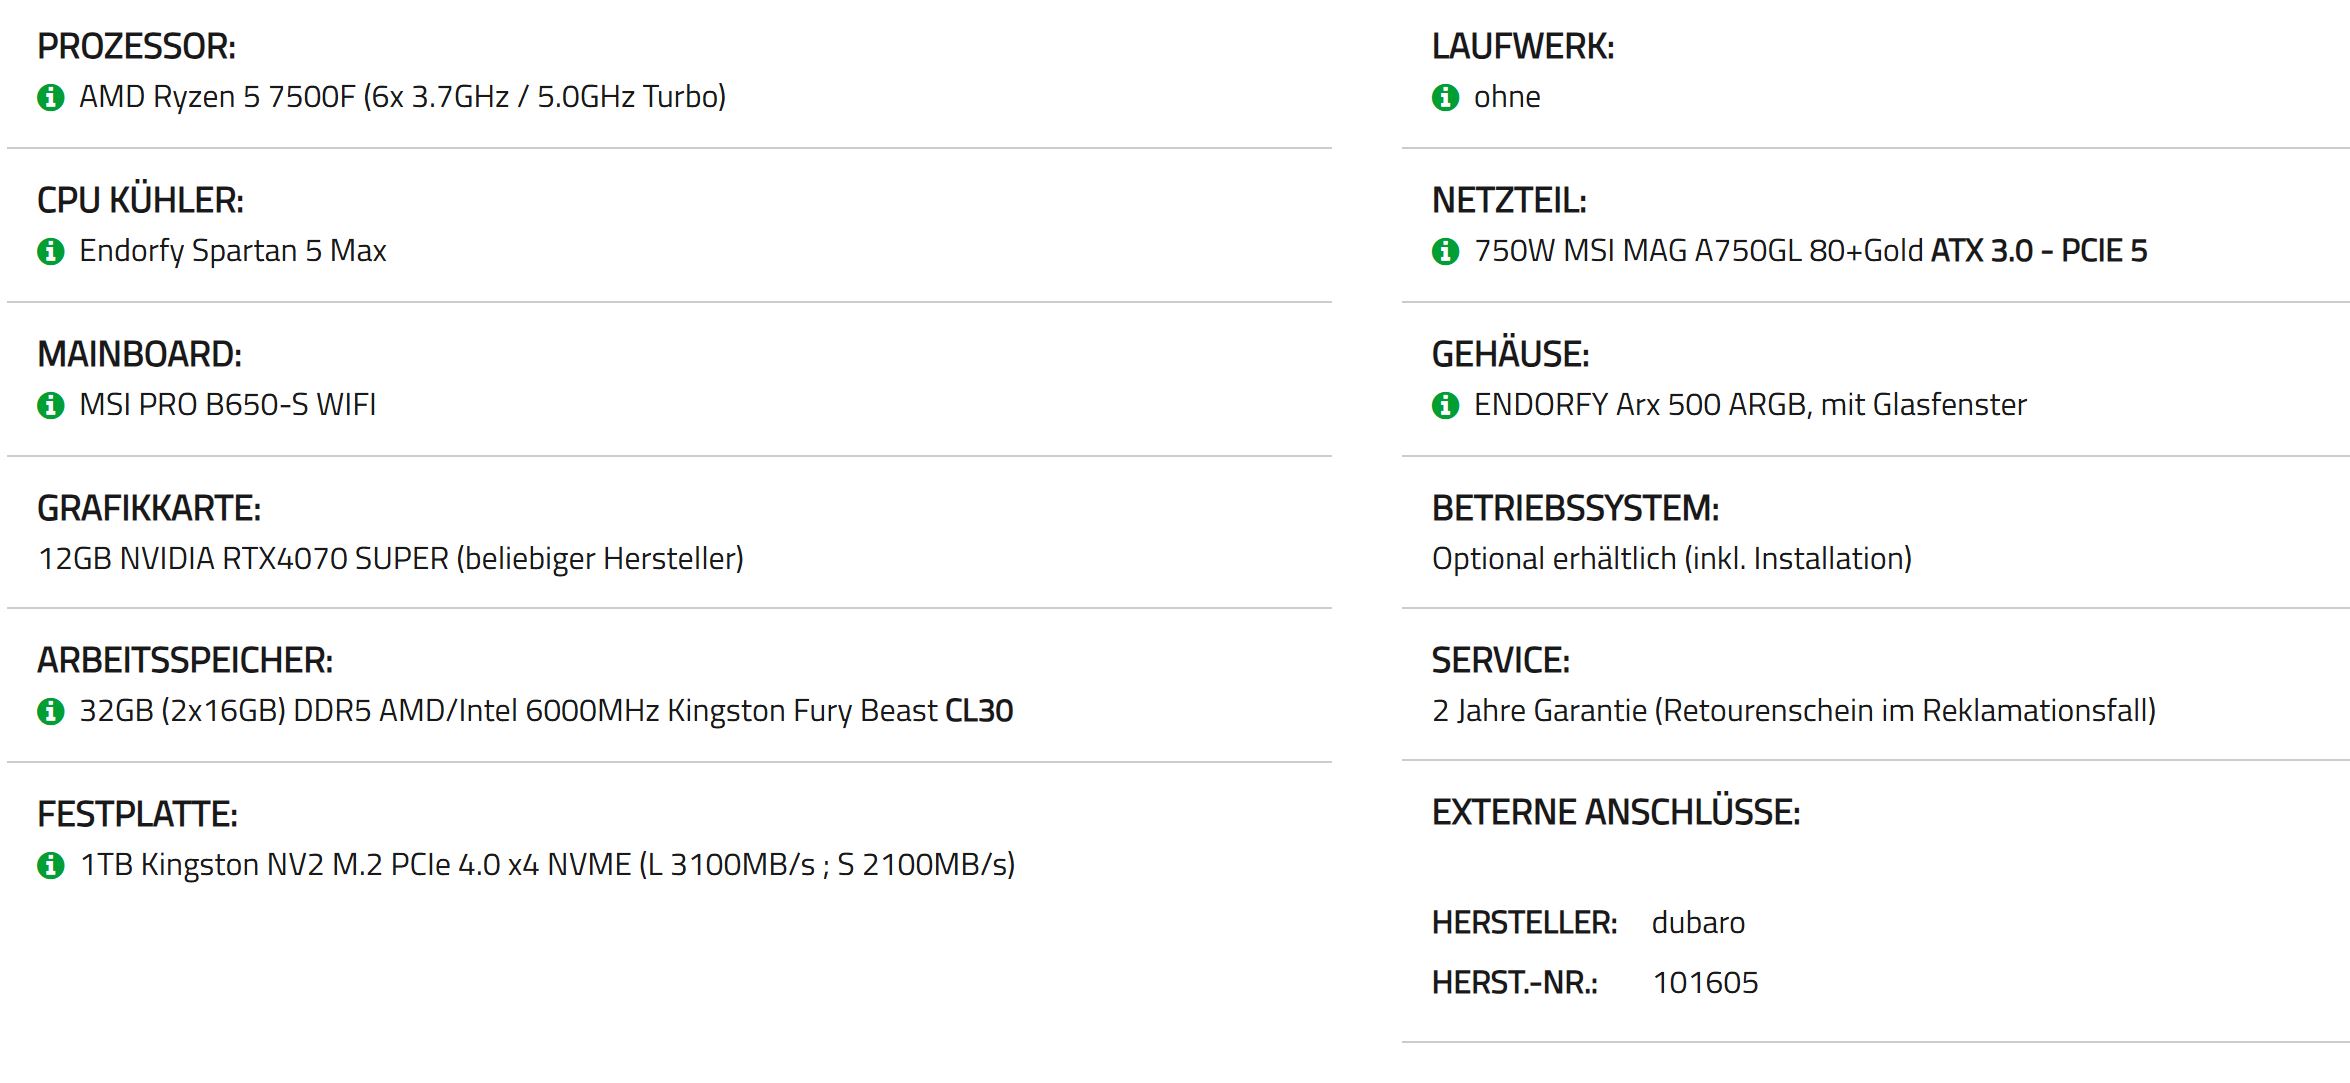2350x1083 pixels.
Task: Click info icon for 1TB Kingston NV2 SSD
Action: (50, 865)
